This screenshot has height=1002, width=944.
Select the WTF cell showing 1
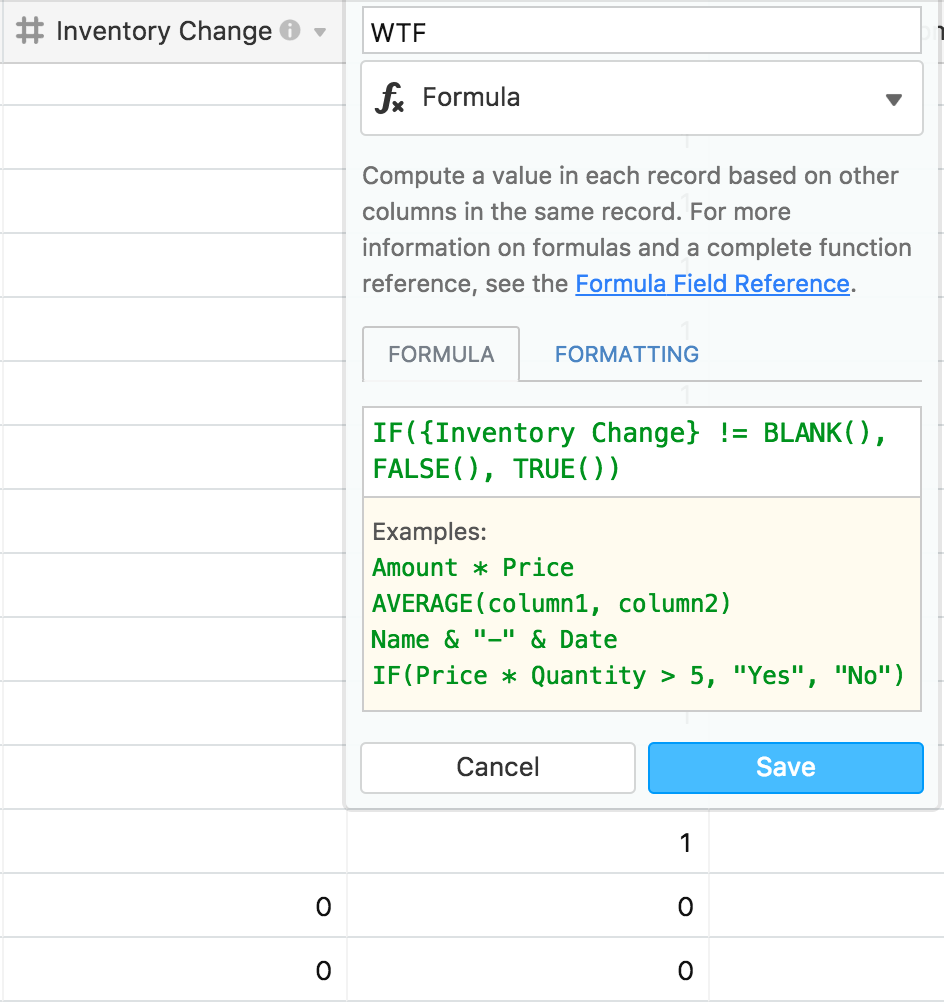pyautogui.click(x=528, y=842)
